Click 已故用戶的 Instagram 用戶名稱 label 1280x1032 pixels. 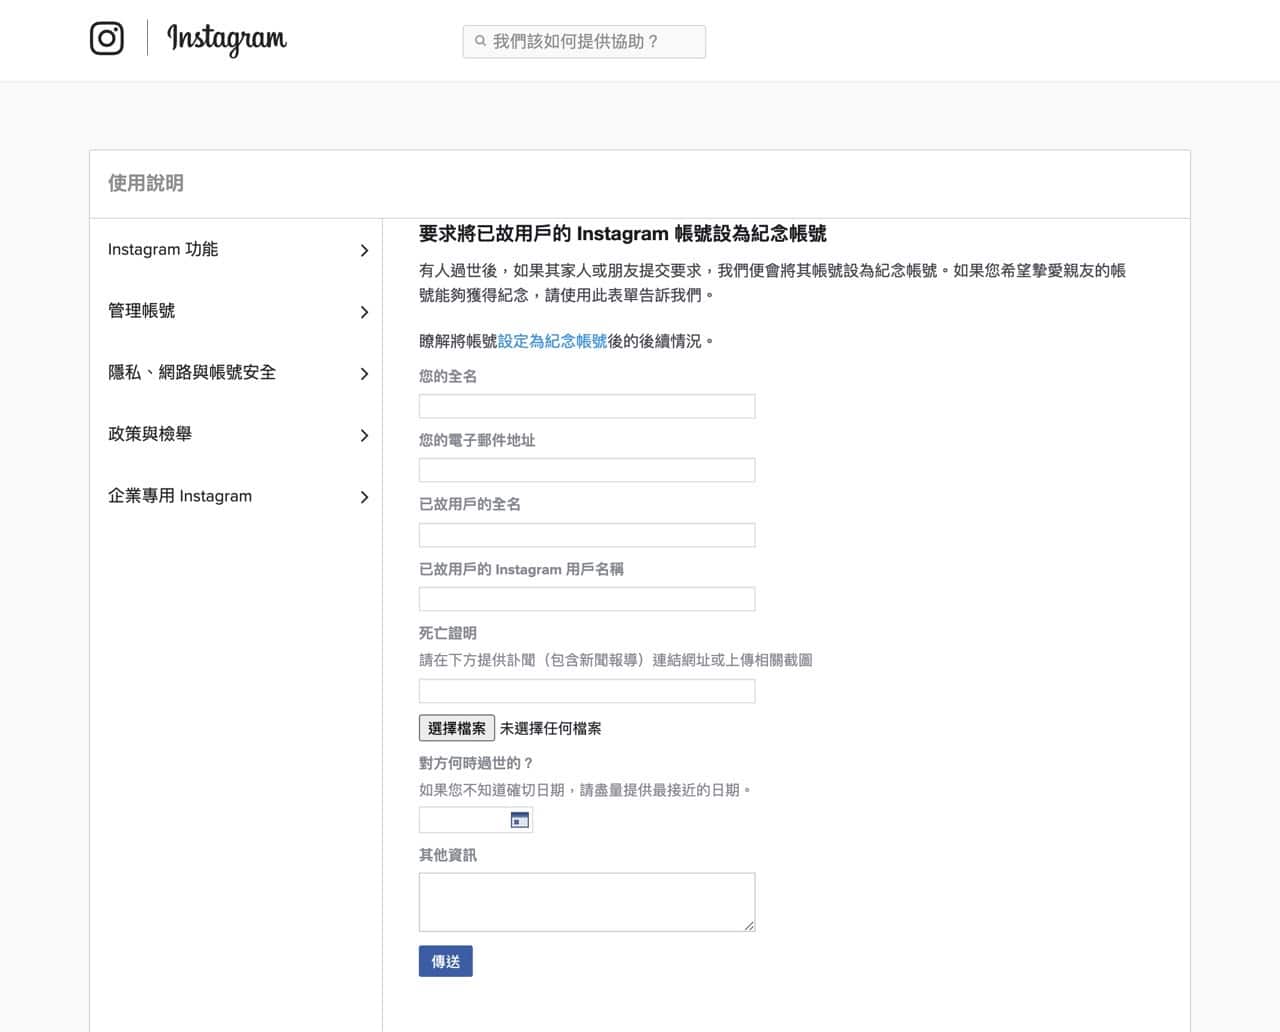(x=521, y=569)
